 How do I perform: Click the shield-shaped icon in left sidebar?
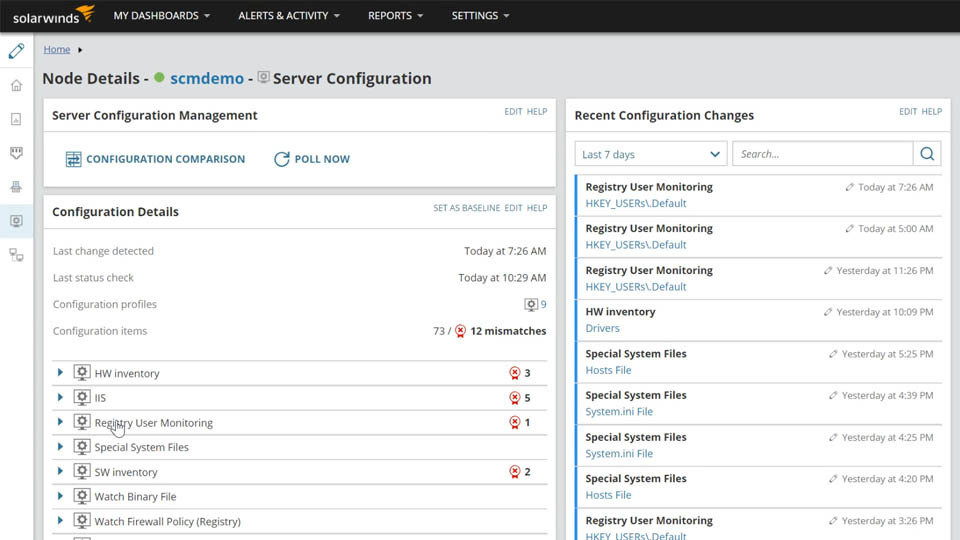click(x=17, y=152)
